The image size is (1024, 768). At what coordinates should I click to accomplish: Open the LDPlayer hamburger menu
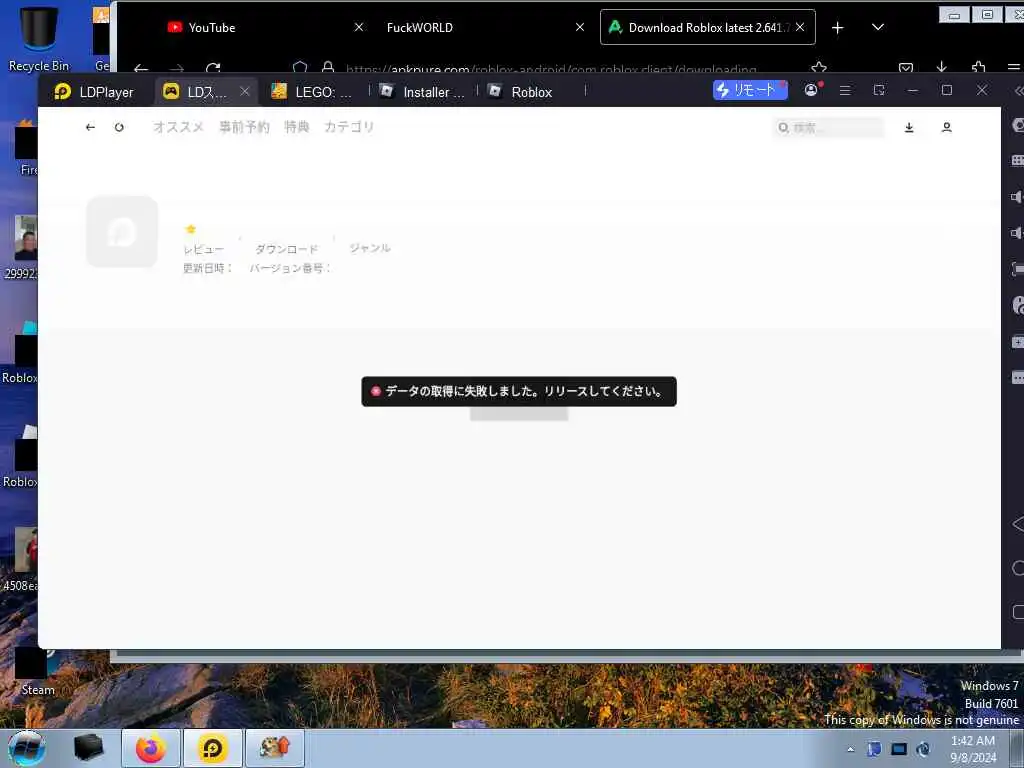pos(845,90)
